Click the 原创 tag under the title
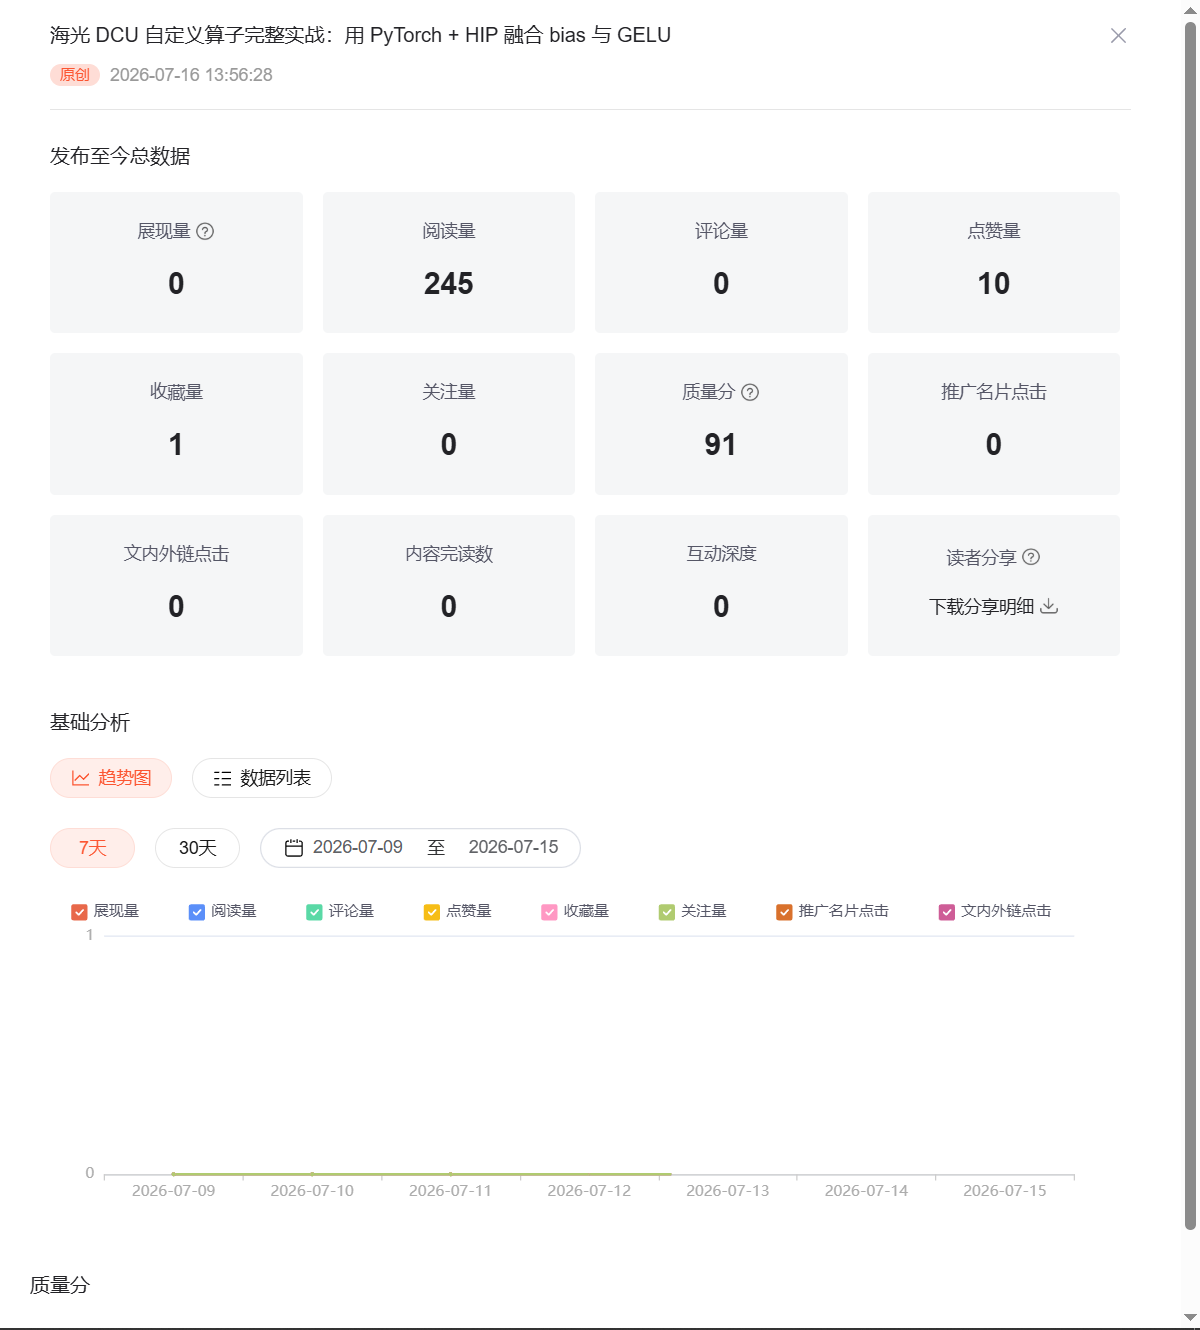 (x=75, y=75)
